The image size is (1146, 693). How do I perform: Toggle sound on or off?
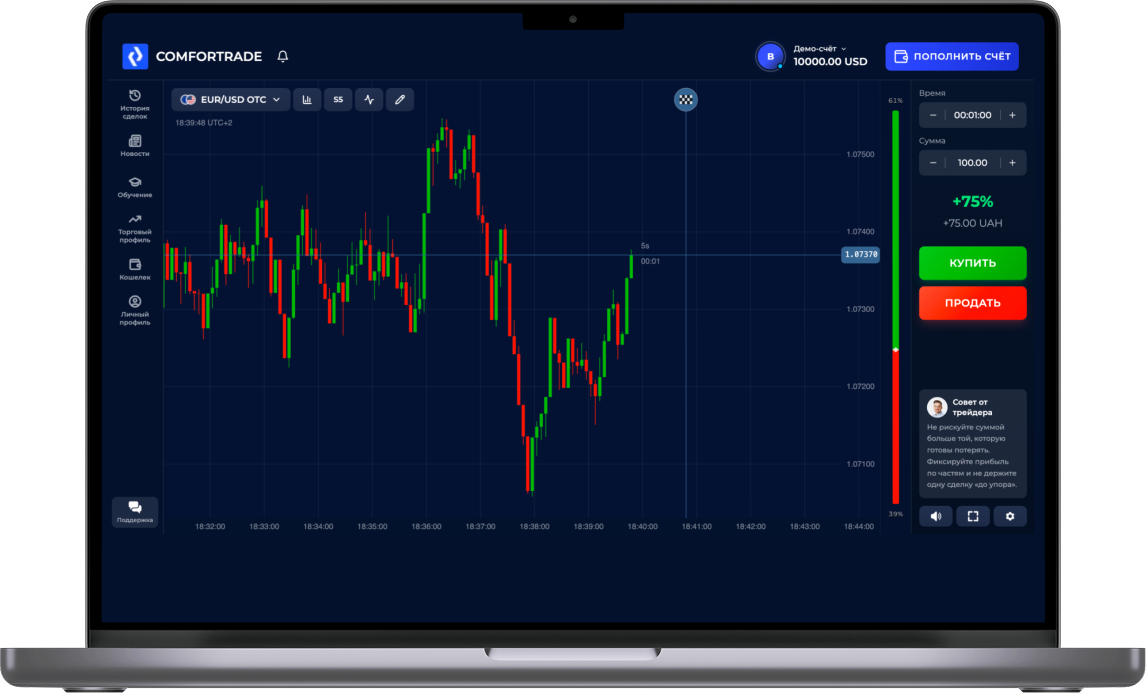click(x=936, y=516)
